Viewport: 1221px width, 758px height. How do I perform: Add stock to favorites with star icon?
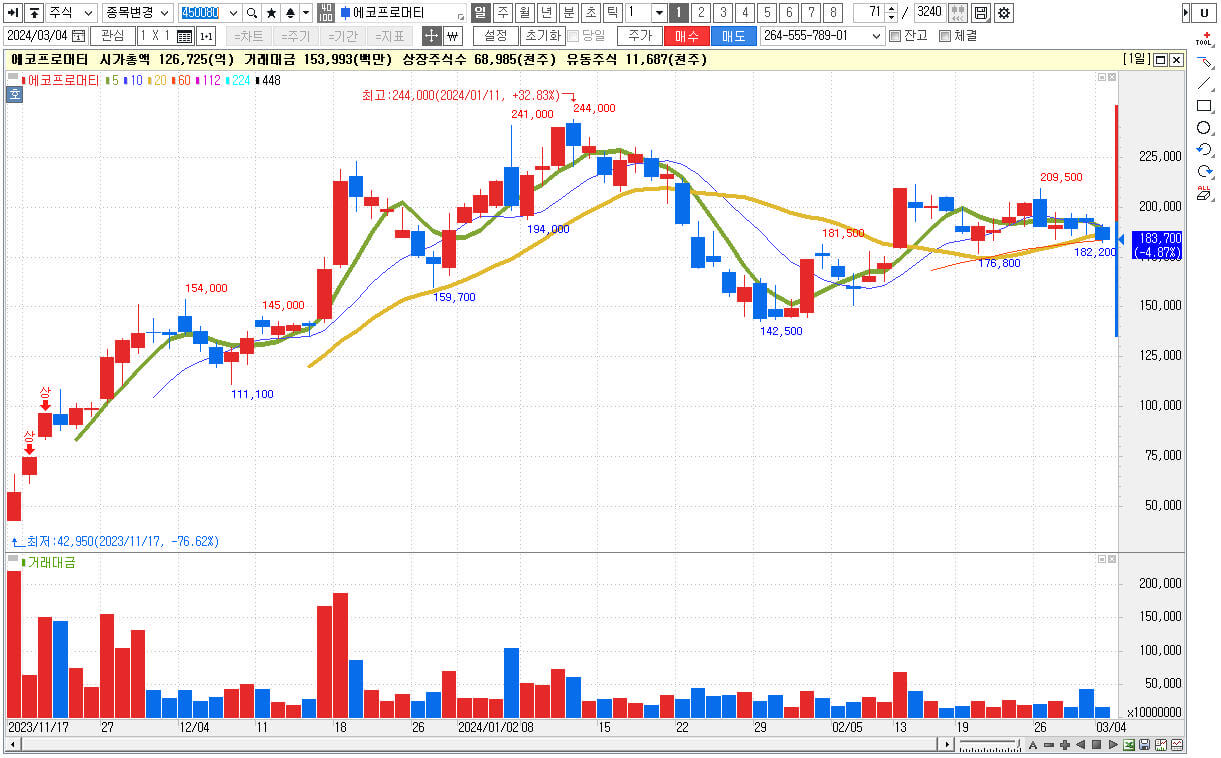[x=271, y=13]
